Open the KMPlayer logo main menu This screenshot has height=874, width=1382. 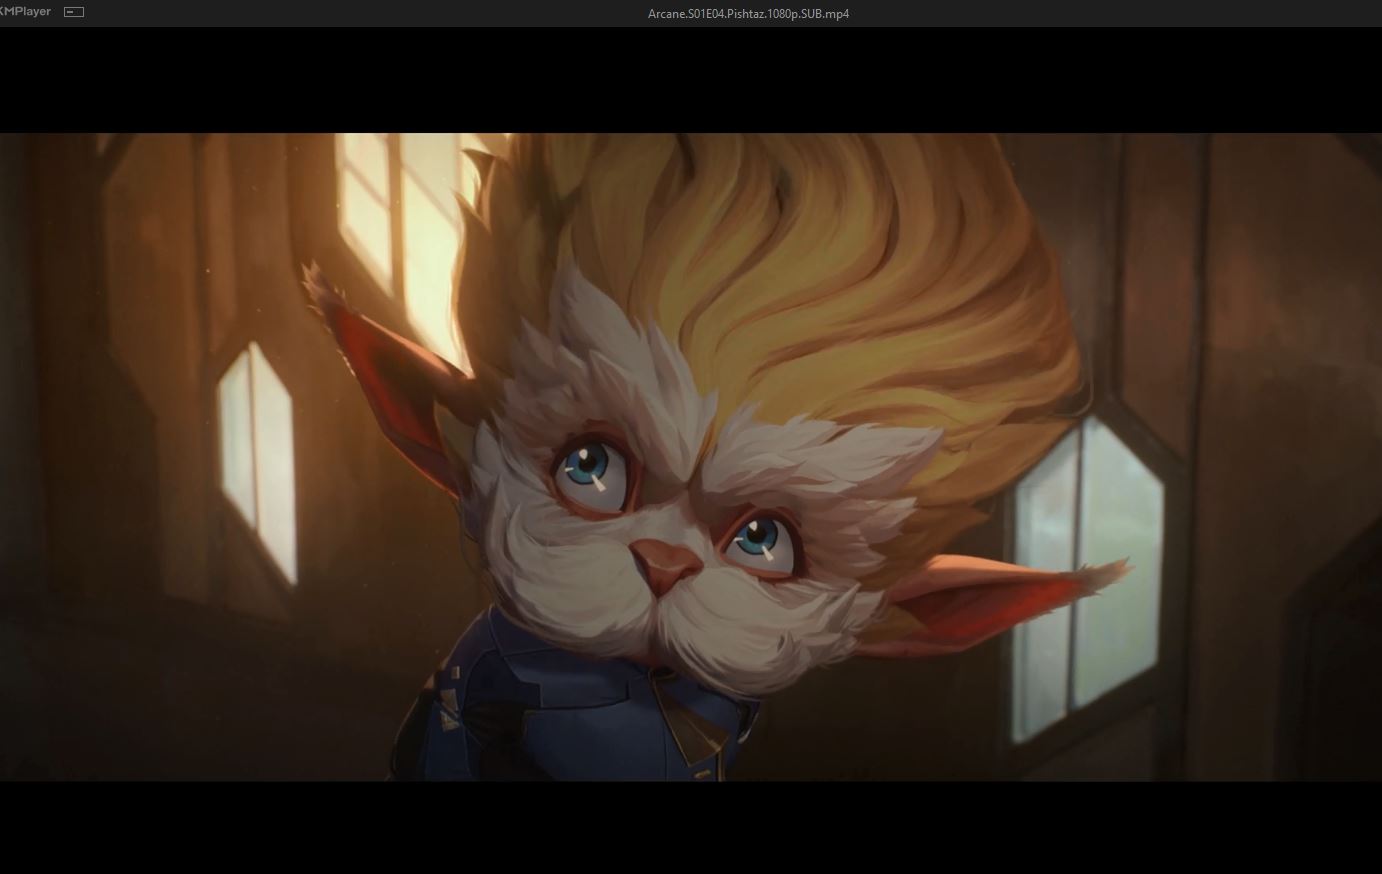point(26,12)
